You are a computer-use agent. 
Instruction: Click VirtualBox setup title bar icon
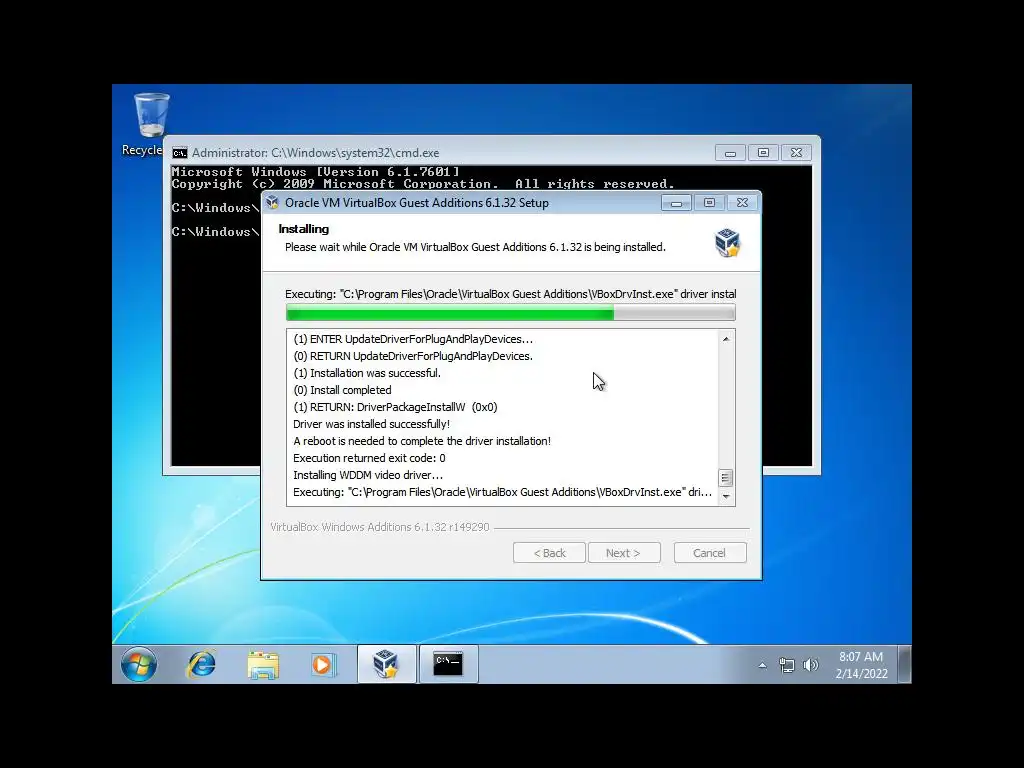coord(273,202)
